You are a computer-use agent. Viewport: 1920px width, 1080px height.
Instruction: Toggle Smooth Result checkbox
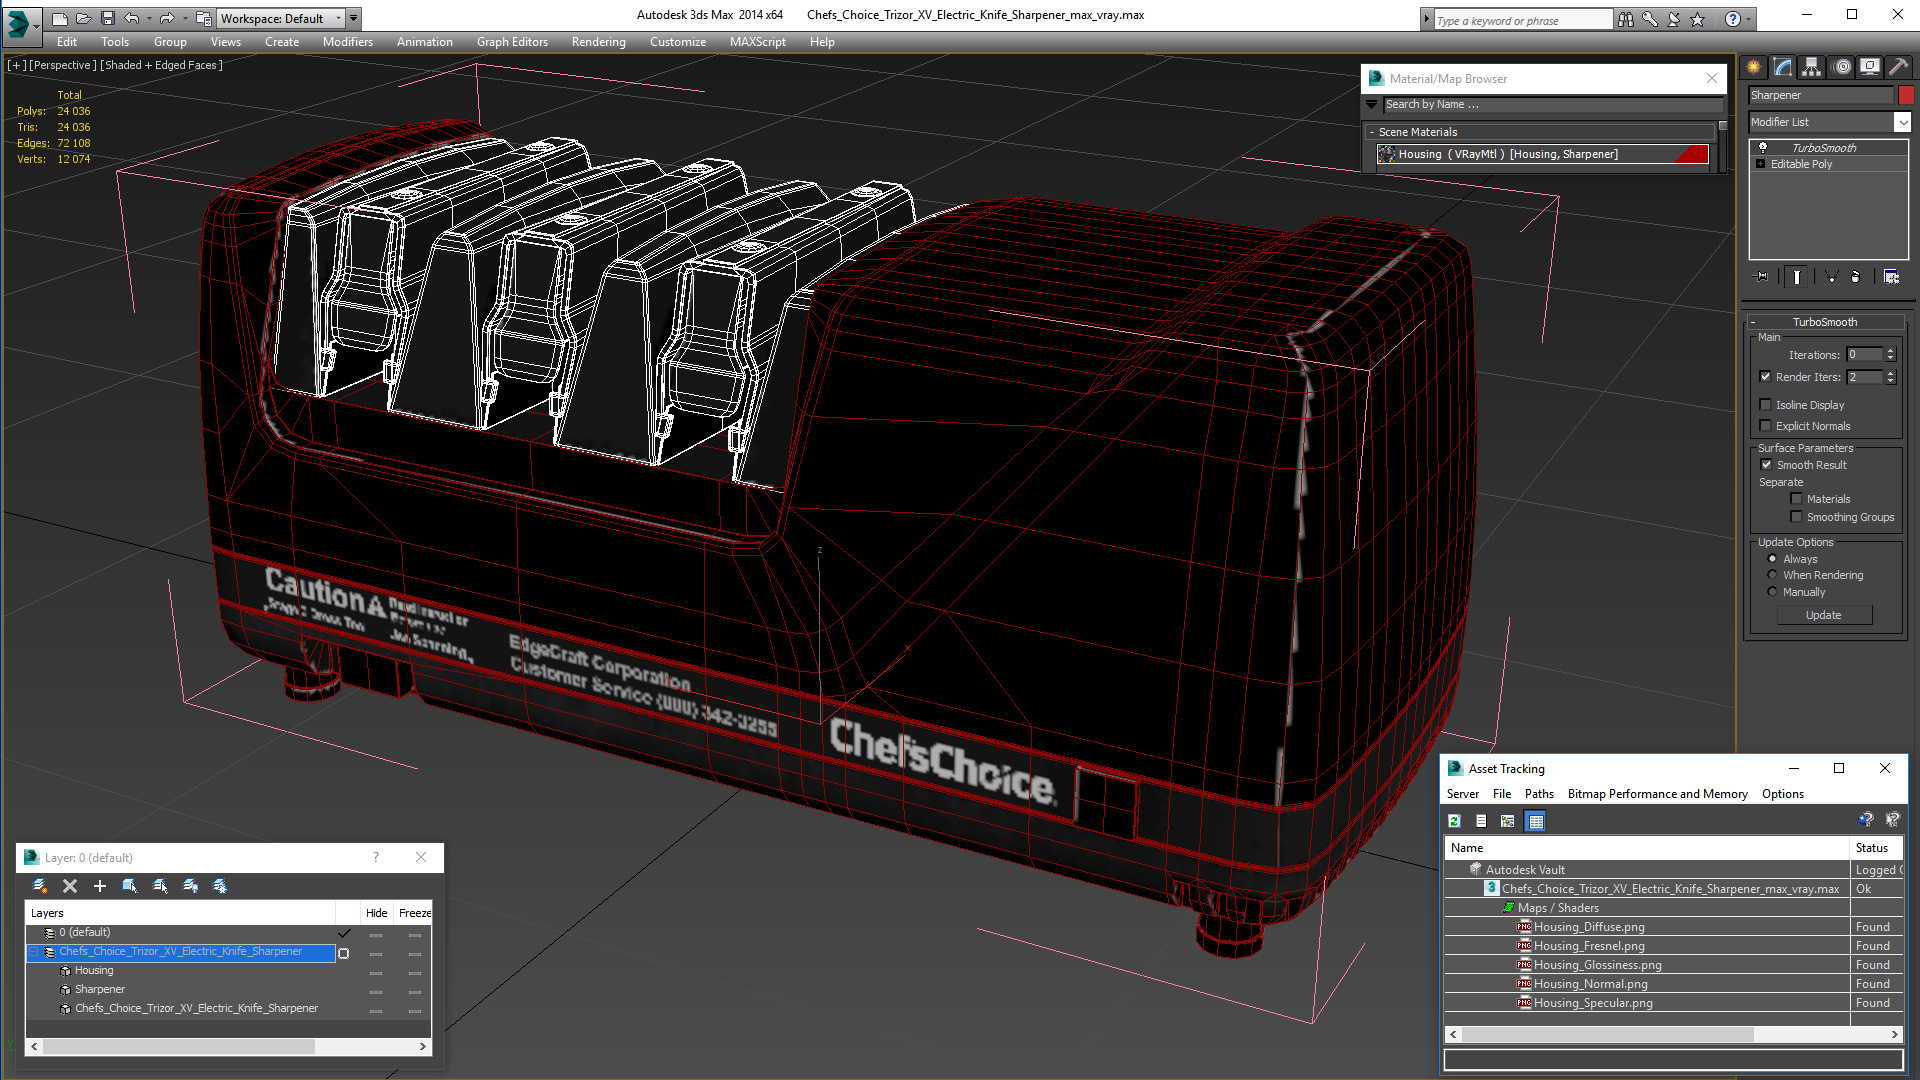(x=1767, y=465)
